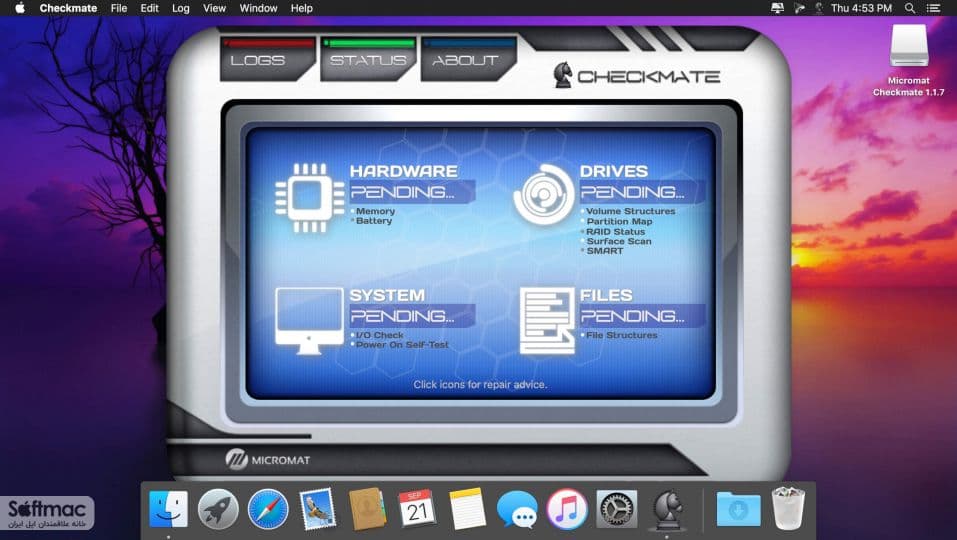Image resolution: width=957 pixels, height=540 pixels.
Task: Click the Spotlight search icon
Action: tap(909, 8)
